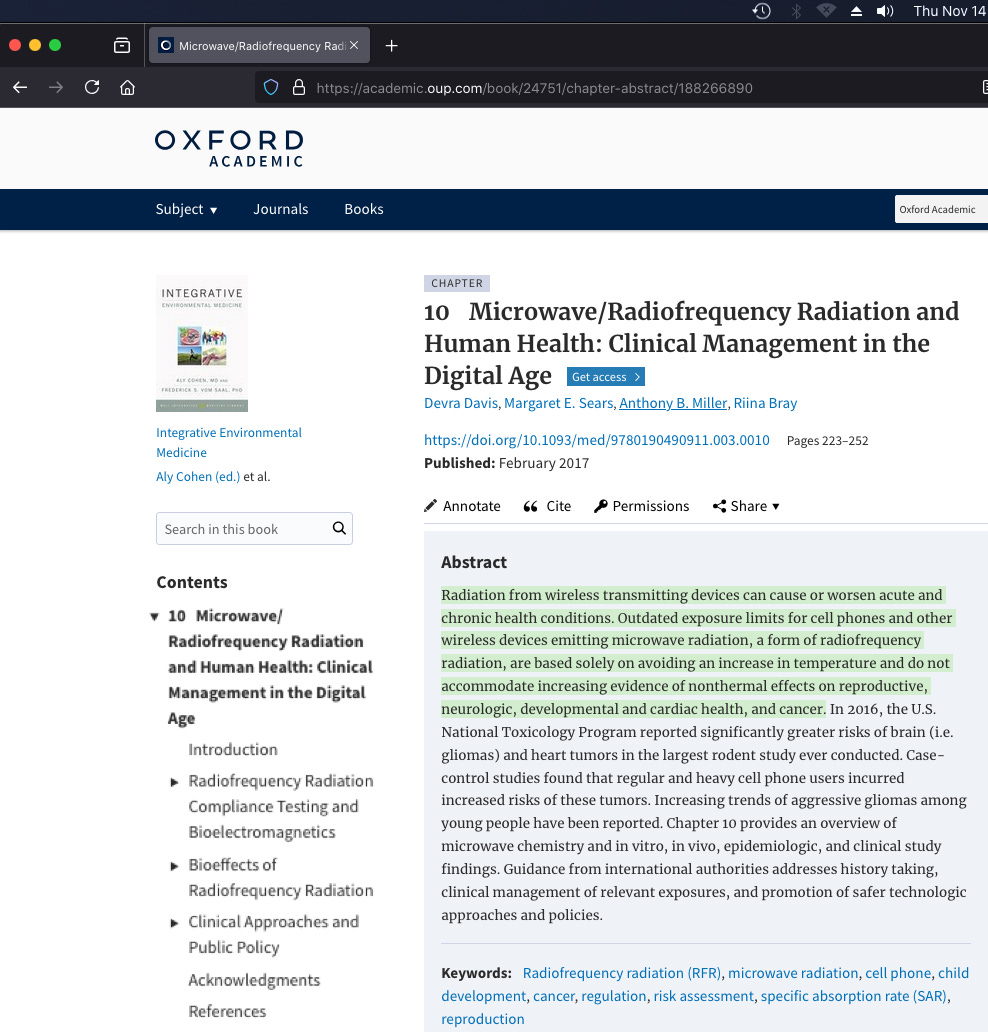
Task: Click the tracking protection shield icon
Action: tap(271, 88)
